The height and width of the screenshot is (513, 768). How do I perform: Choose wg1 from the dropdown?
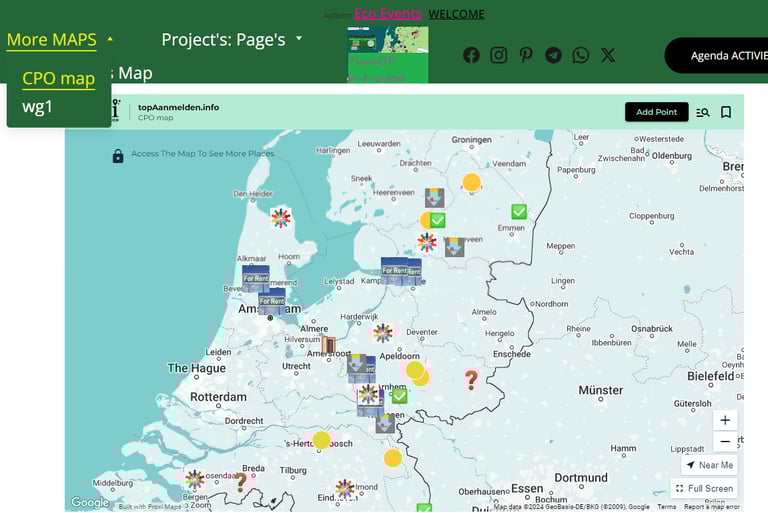tap(37, 106)
